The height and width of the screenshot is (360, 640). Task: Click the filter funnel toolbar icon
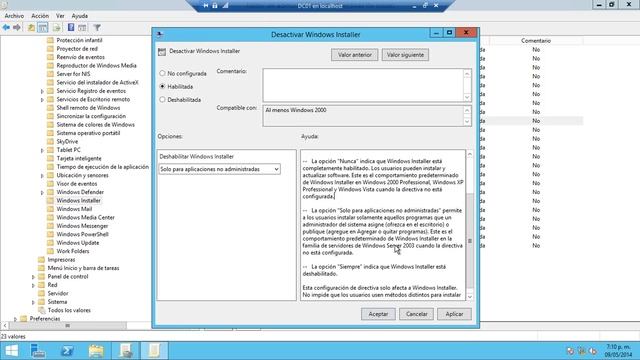click(x=97, y=28)
